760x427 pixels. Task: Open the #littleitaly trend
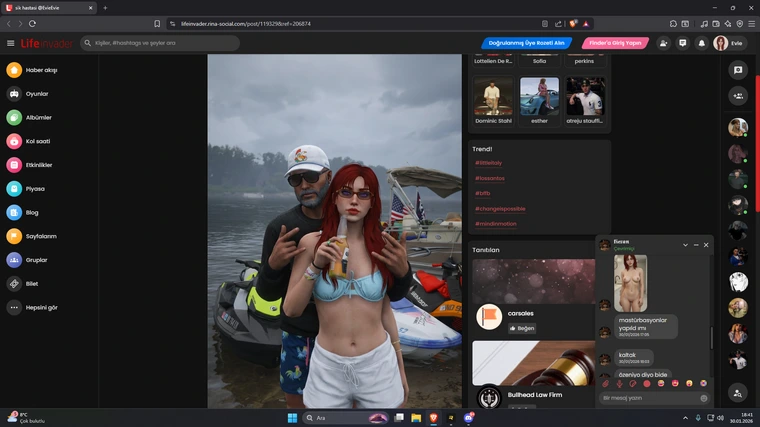coord(489,163)
